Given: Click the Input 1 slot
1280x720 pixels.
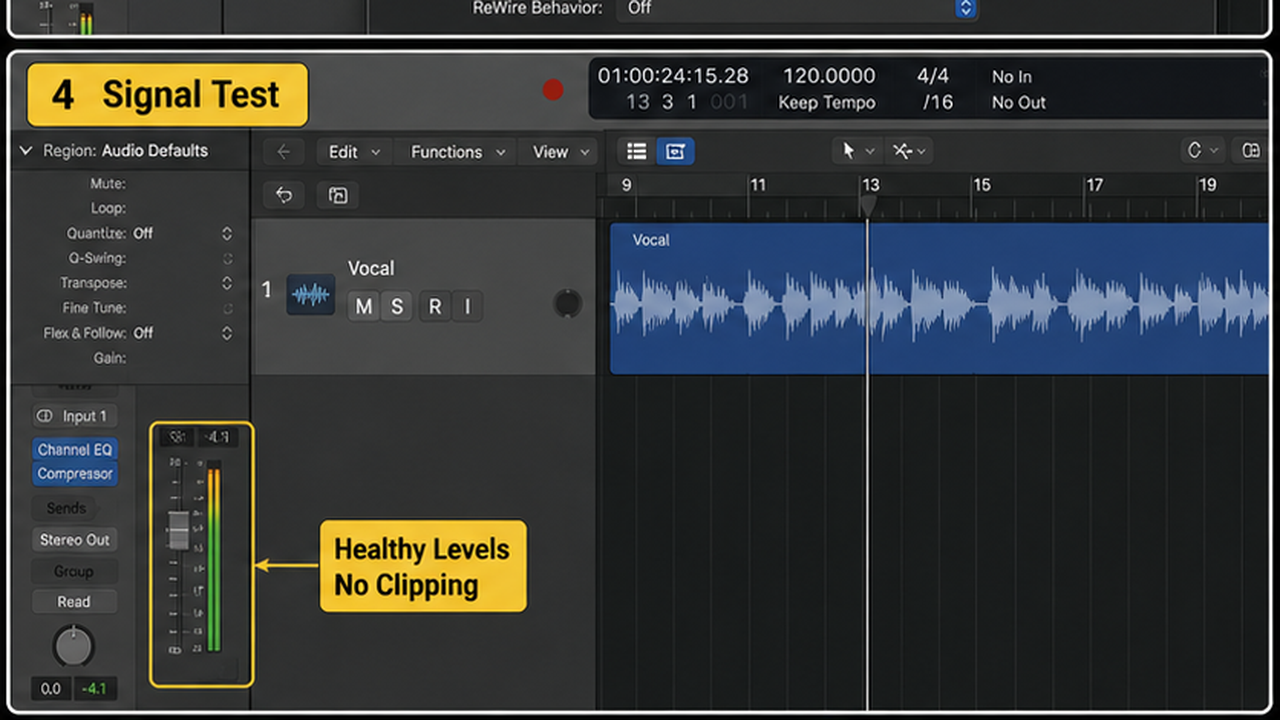Looking at the screenshot, I should click(x=74, y=416).
